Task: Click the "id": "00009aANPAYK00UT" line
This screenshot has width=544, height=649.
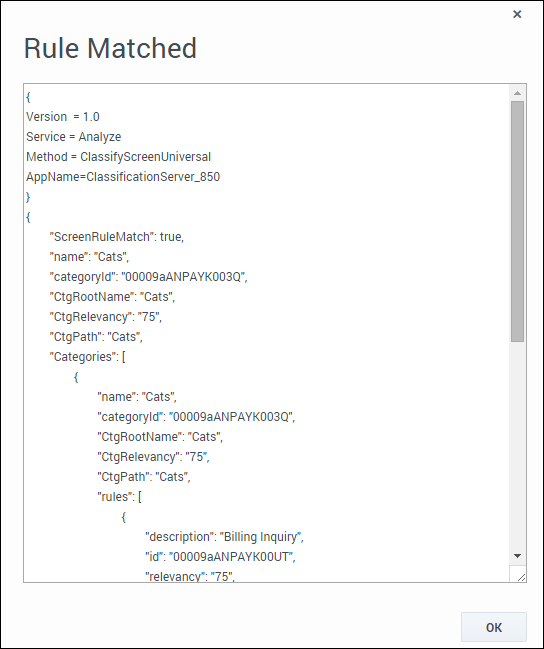Action: coord(220,557)
